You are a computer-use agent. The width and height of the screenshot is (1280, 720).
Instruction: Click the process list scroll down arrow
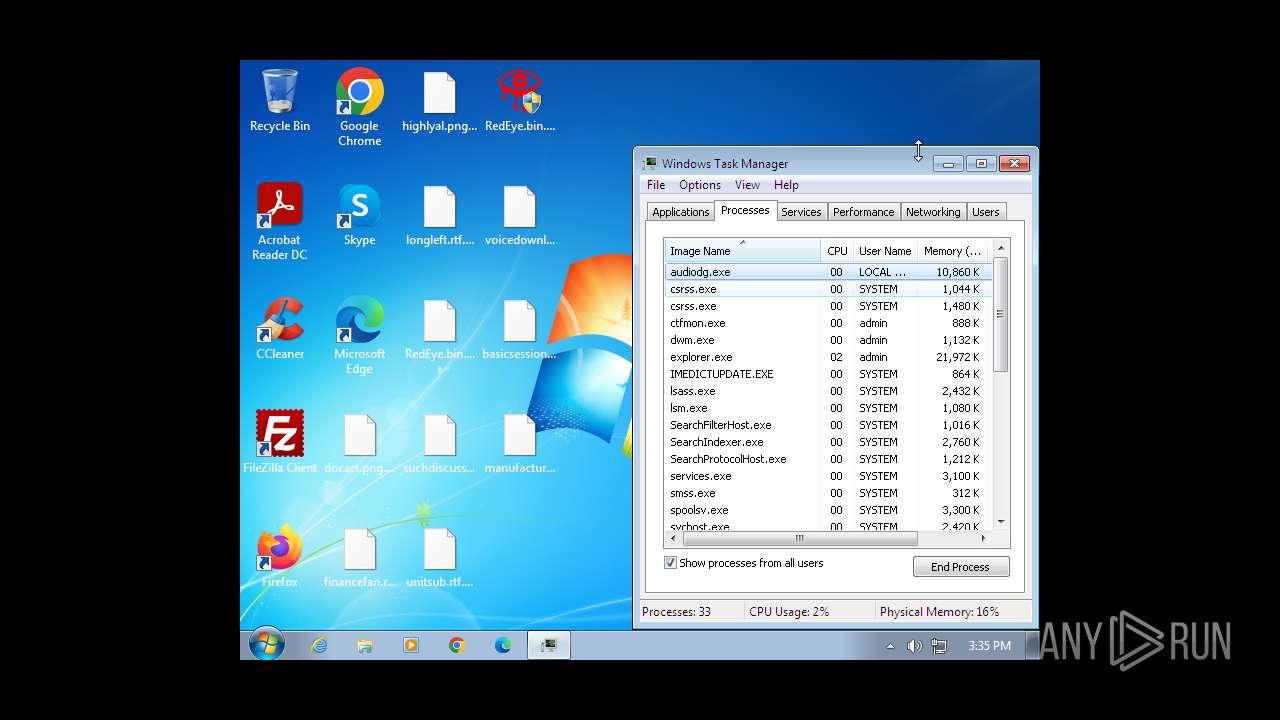[x=1001, y=522]
